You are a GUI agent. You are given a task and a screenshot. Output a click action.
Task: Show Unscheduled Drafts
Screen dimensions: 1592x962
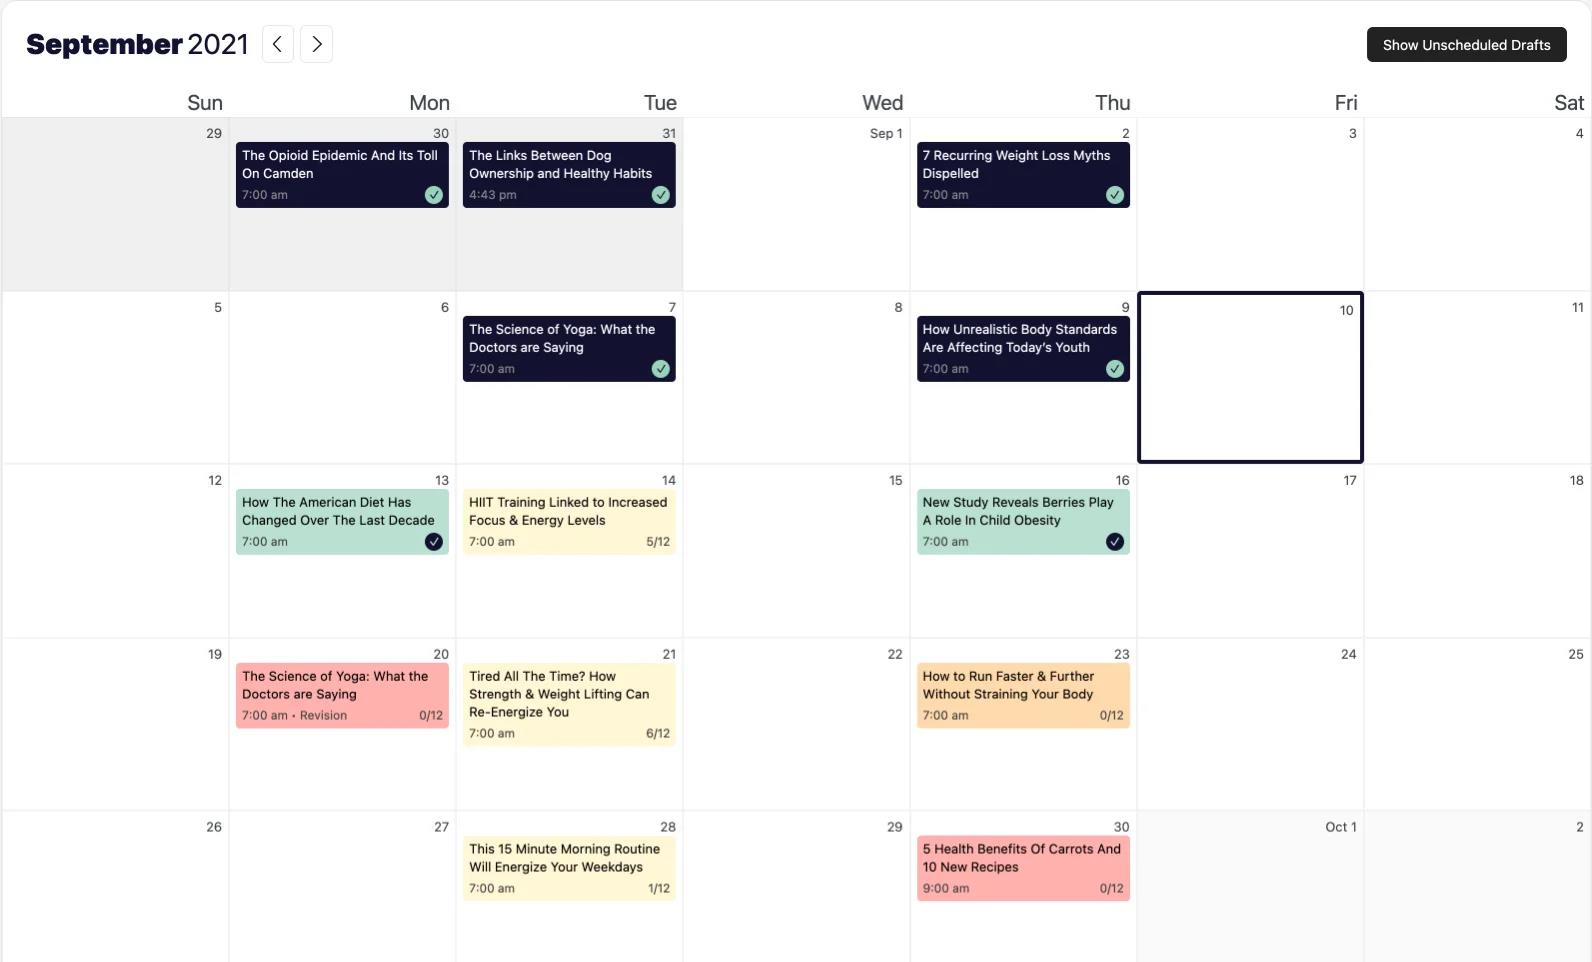[x=1466, y=44]
